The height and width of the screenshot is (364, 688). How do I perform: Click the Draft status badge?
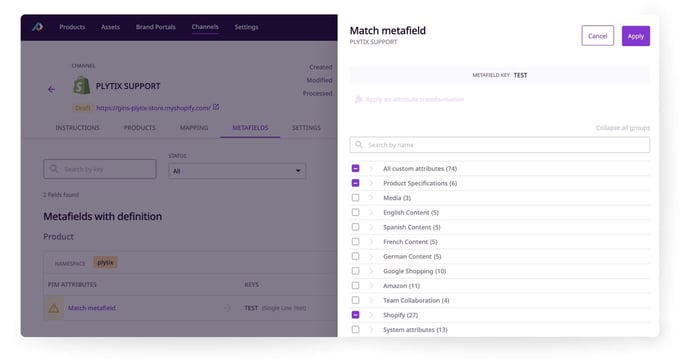coord(82,107)
